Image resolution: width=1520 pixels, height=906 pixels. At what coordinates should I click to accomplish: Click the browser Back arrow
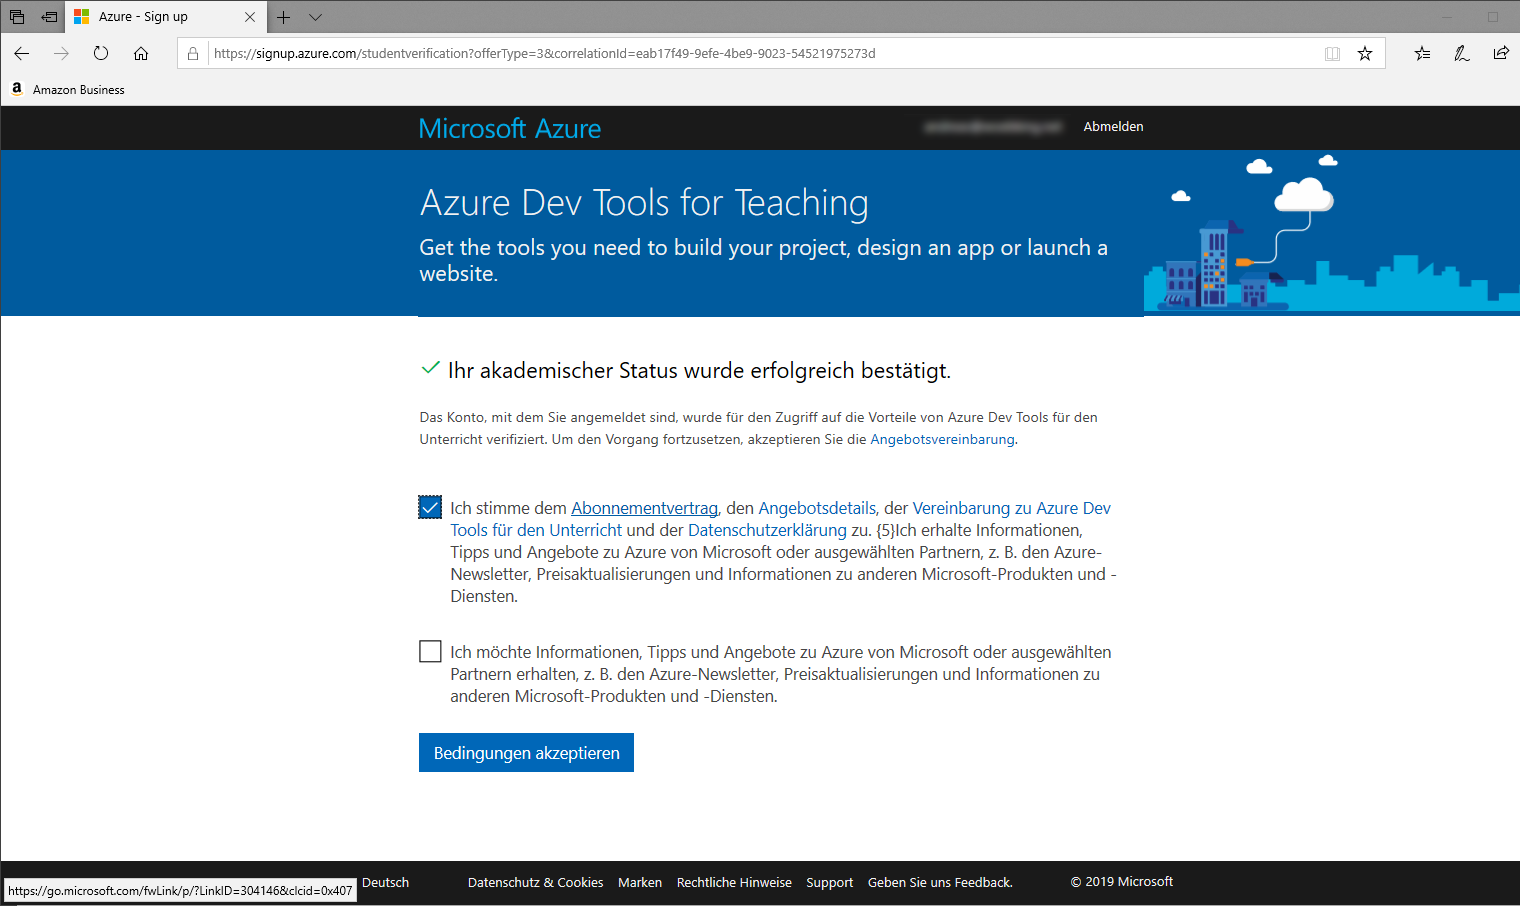[x=22, y=54]
